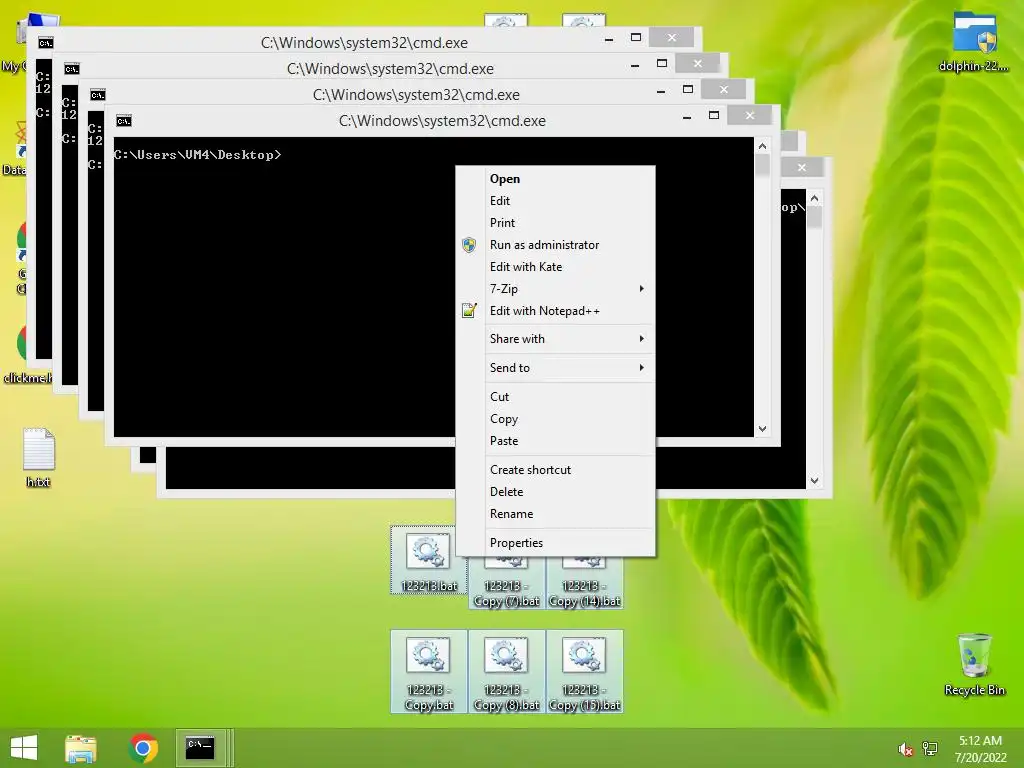Select the 123213 - Copy (8).bat file icon
The image size is (1024, 768).
(x=507, y=656)
